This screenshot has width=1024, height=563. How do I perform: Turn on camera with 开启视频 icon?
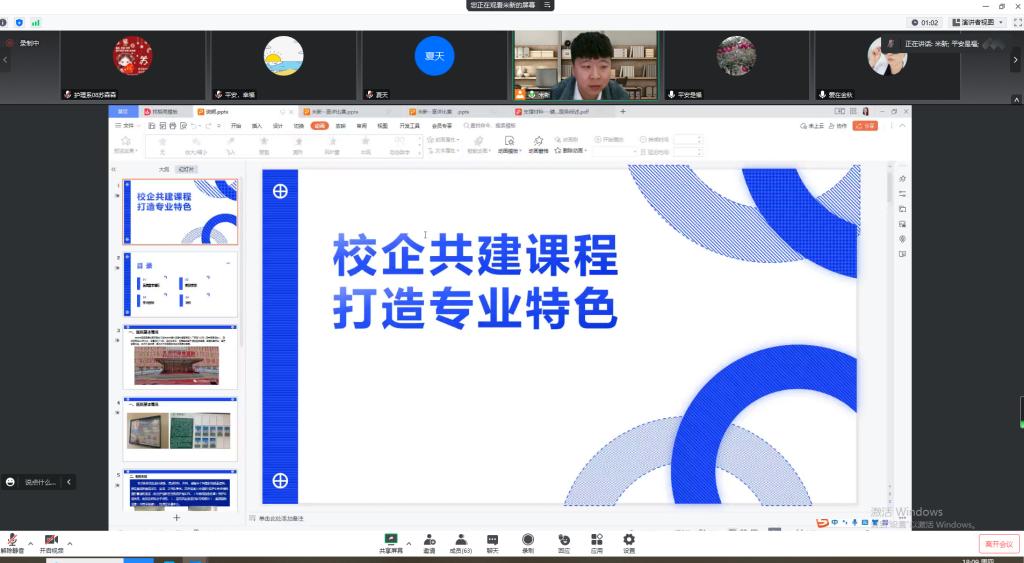[50, 540]
